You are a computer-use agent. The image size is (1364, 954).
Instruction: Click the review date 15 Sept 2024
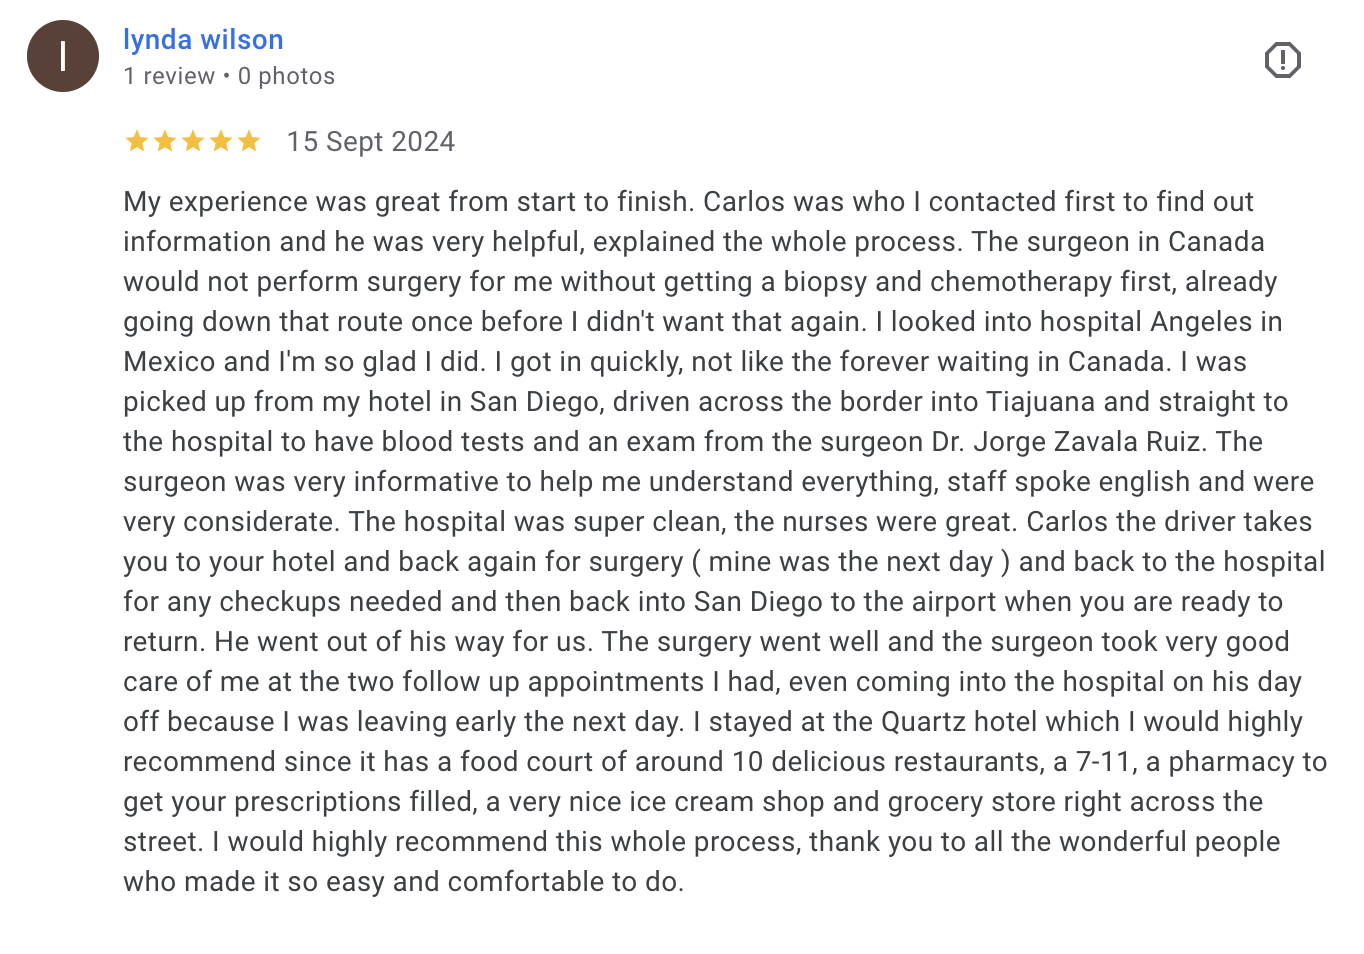click(x=370, y=142)
